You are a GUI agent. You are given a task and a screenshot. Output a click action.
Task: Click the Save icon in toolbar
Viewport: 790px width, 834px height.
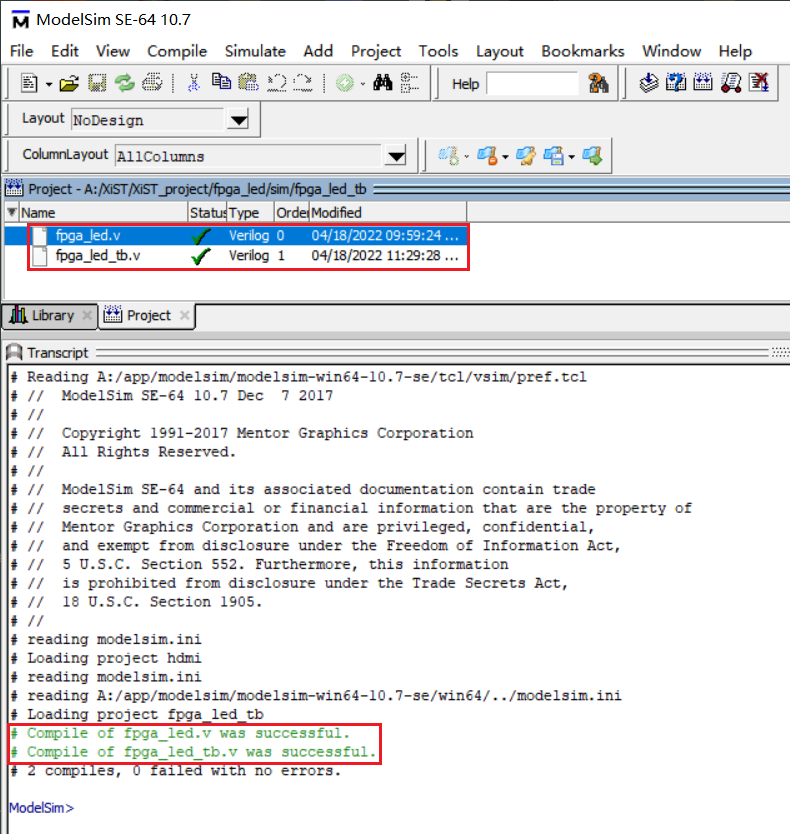97,84
